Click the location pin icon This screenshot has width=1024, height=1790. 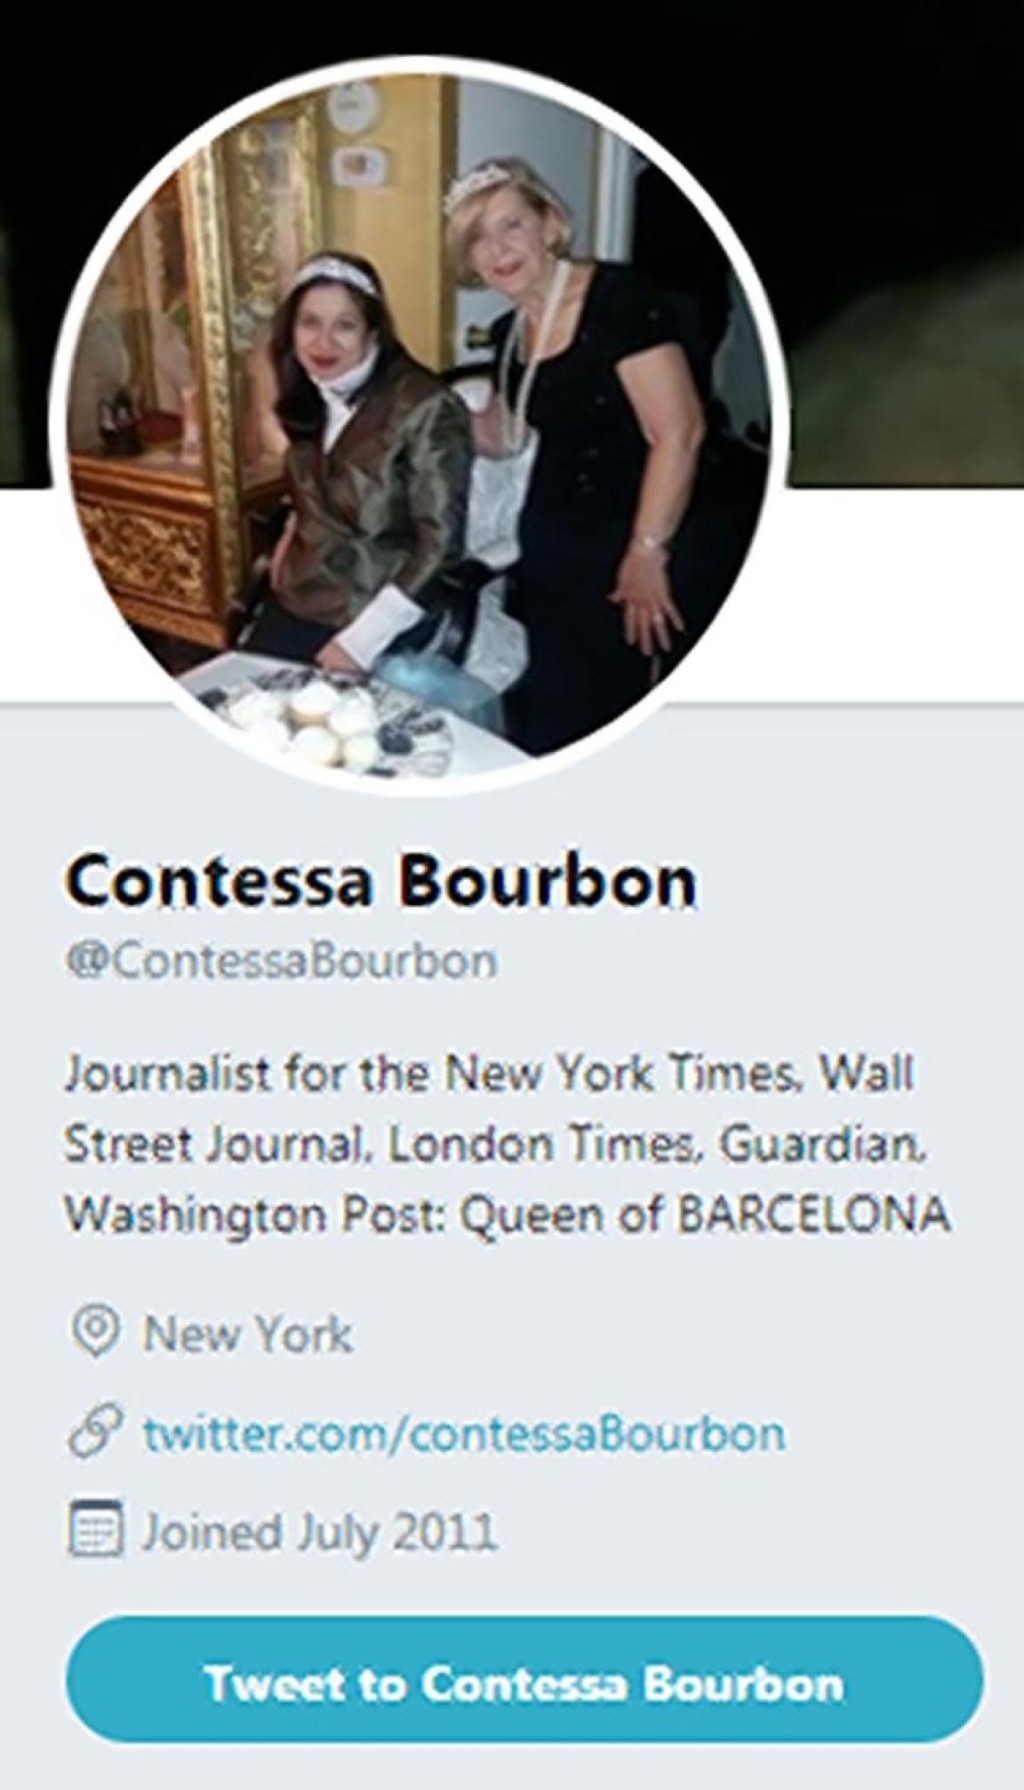[x=96, y=1332]
